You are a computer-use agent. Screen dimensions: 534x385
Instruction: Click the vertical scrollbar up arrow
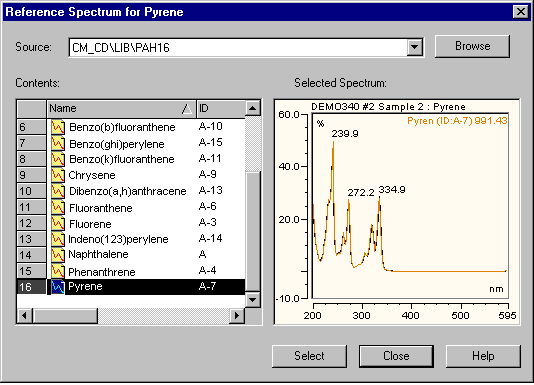coord(253,109)
